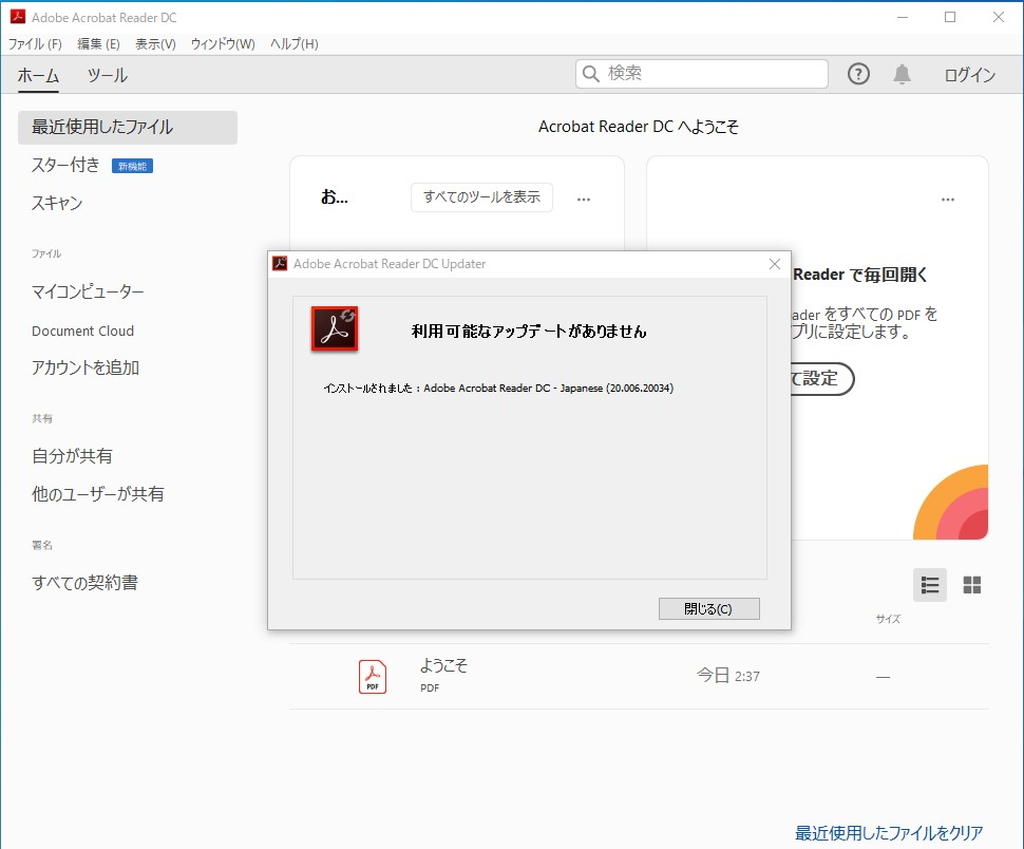
Task: Click the Help question mark icon
Action: click(x=858, y=74)
